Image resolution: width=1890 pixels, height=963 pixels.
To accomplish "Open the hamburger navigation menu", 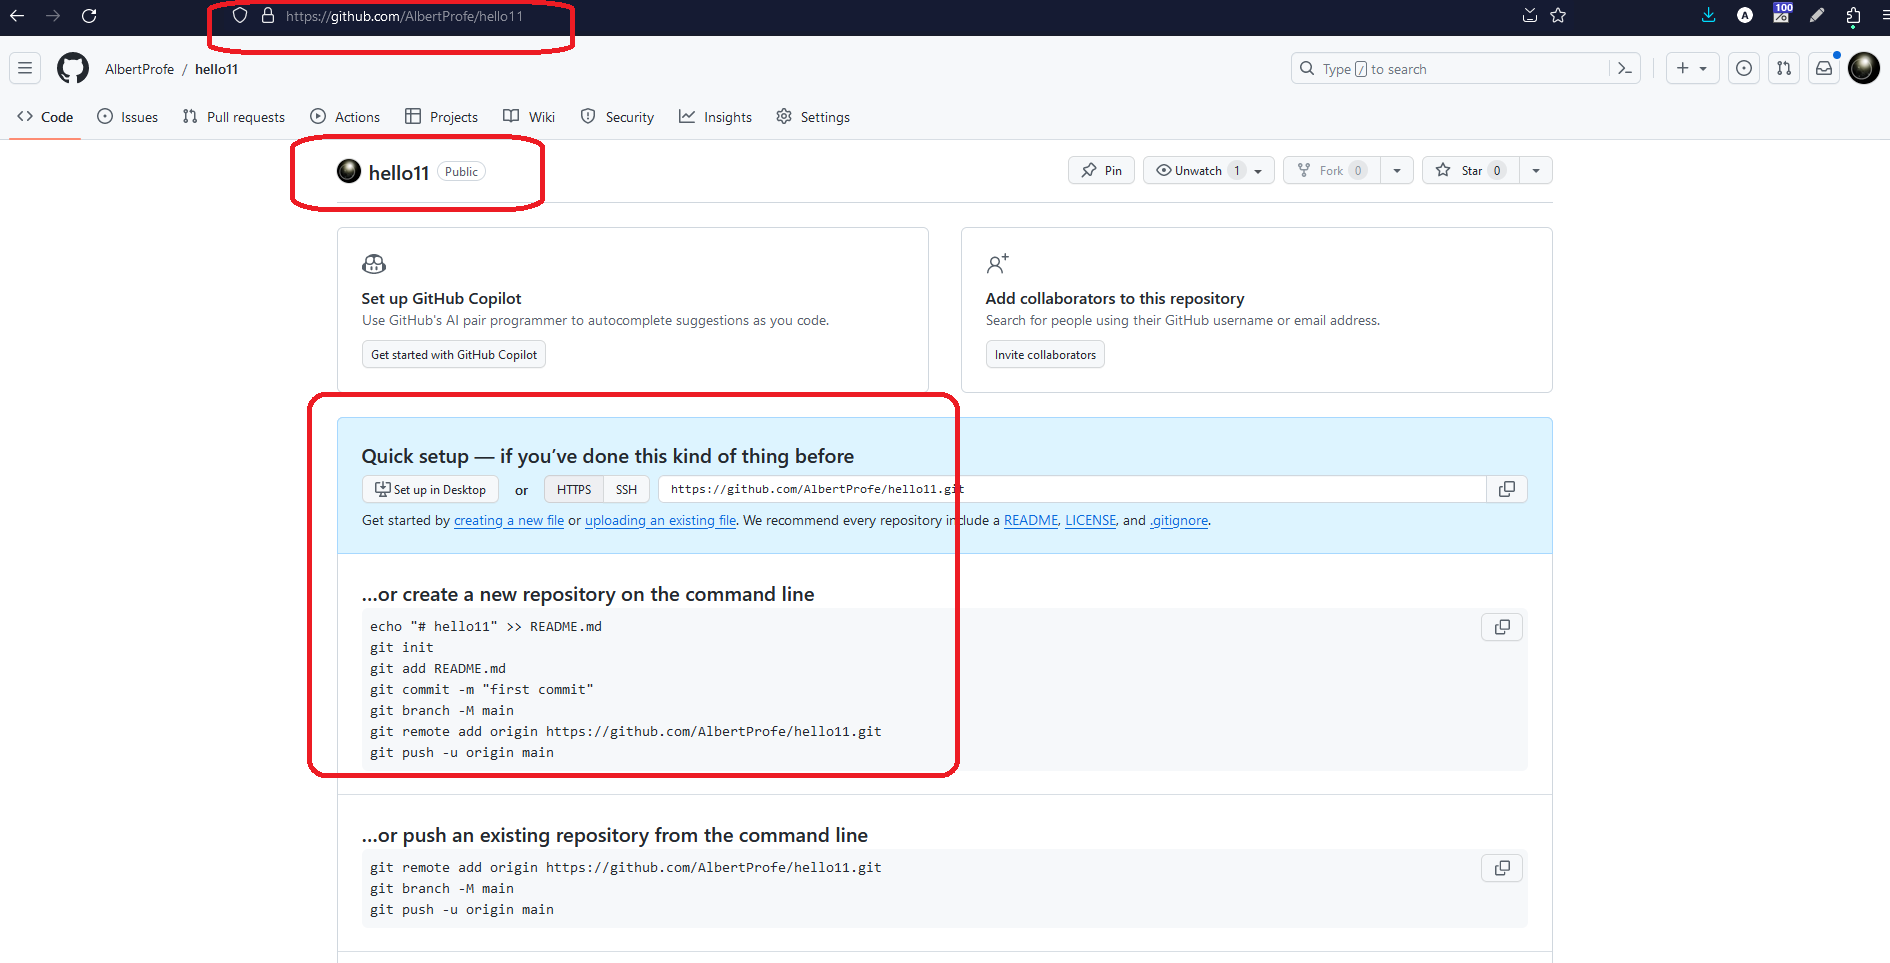I will pos(25,68).
